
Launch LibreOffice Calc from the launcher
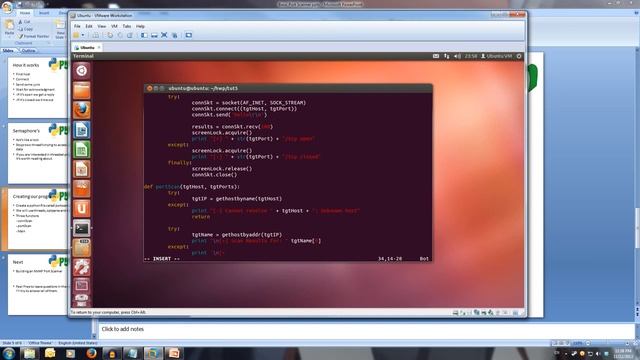(x=82, y=149)
